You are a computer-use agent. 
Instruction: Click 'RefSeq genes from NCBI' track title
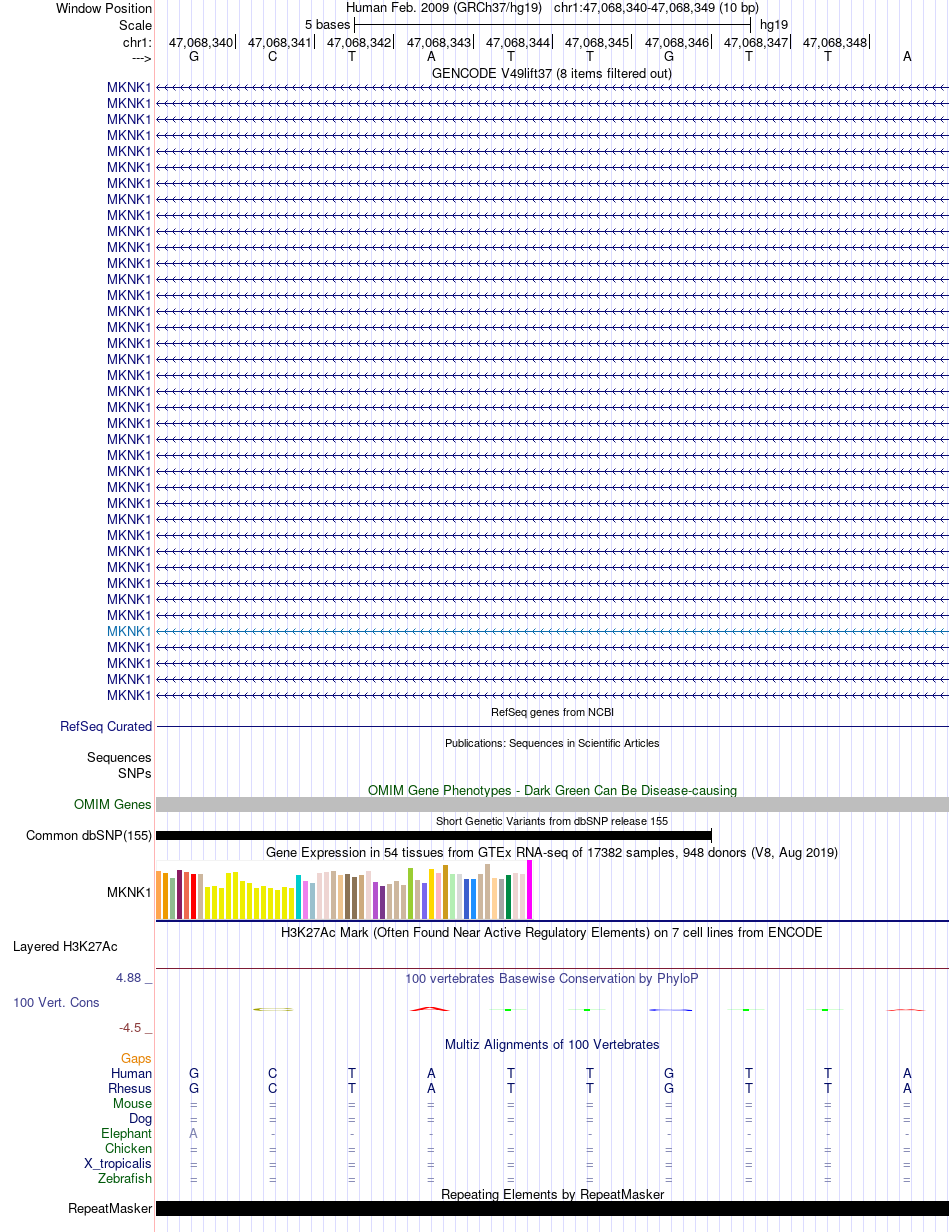tap(552, 712)
